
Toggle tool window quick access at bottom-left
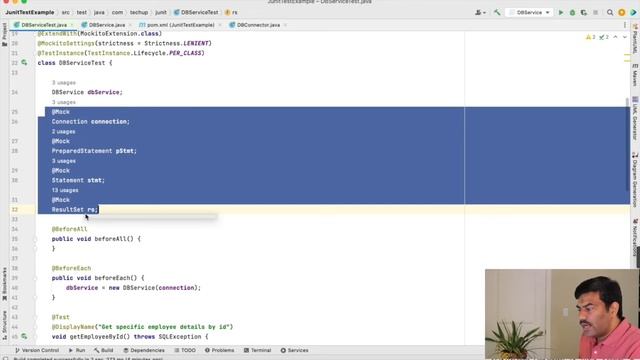coord(5,358)
